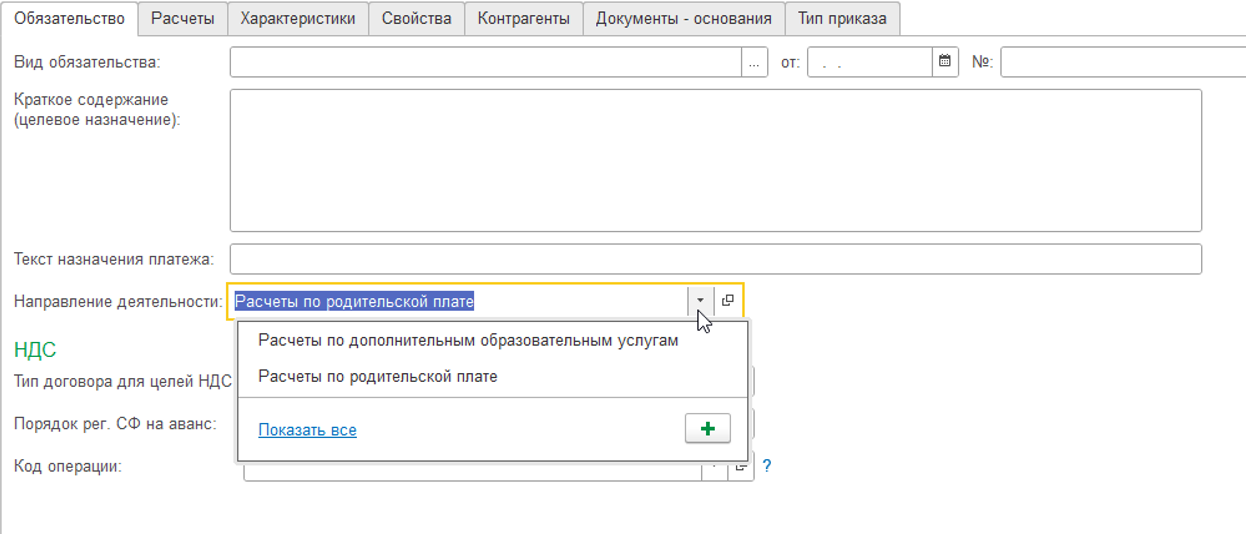Open the Характеристики tab
This screenshot has width=1247, height=534.
point(298,18)
